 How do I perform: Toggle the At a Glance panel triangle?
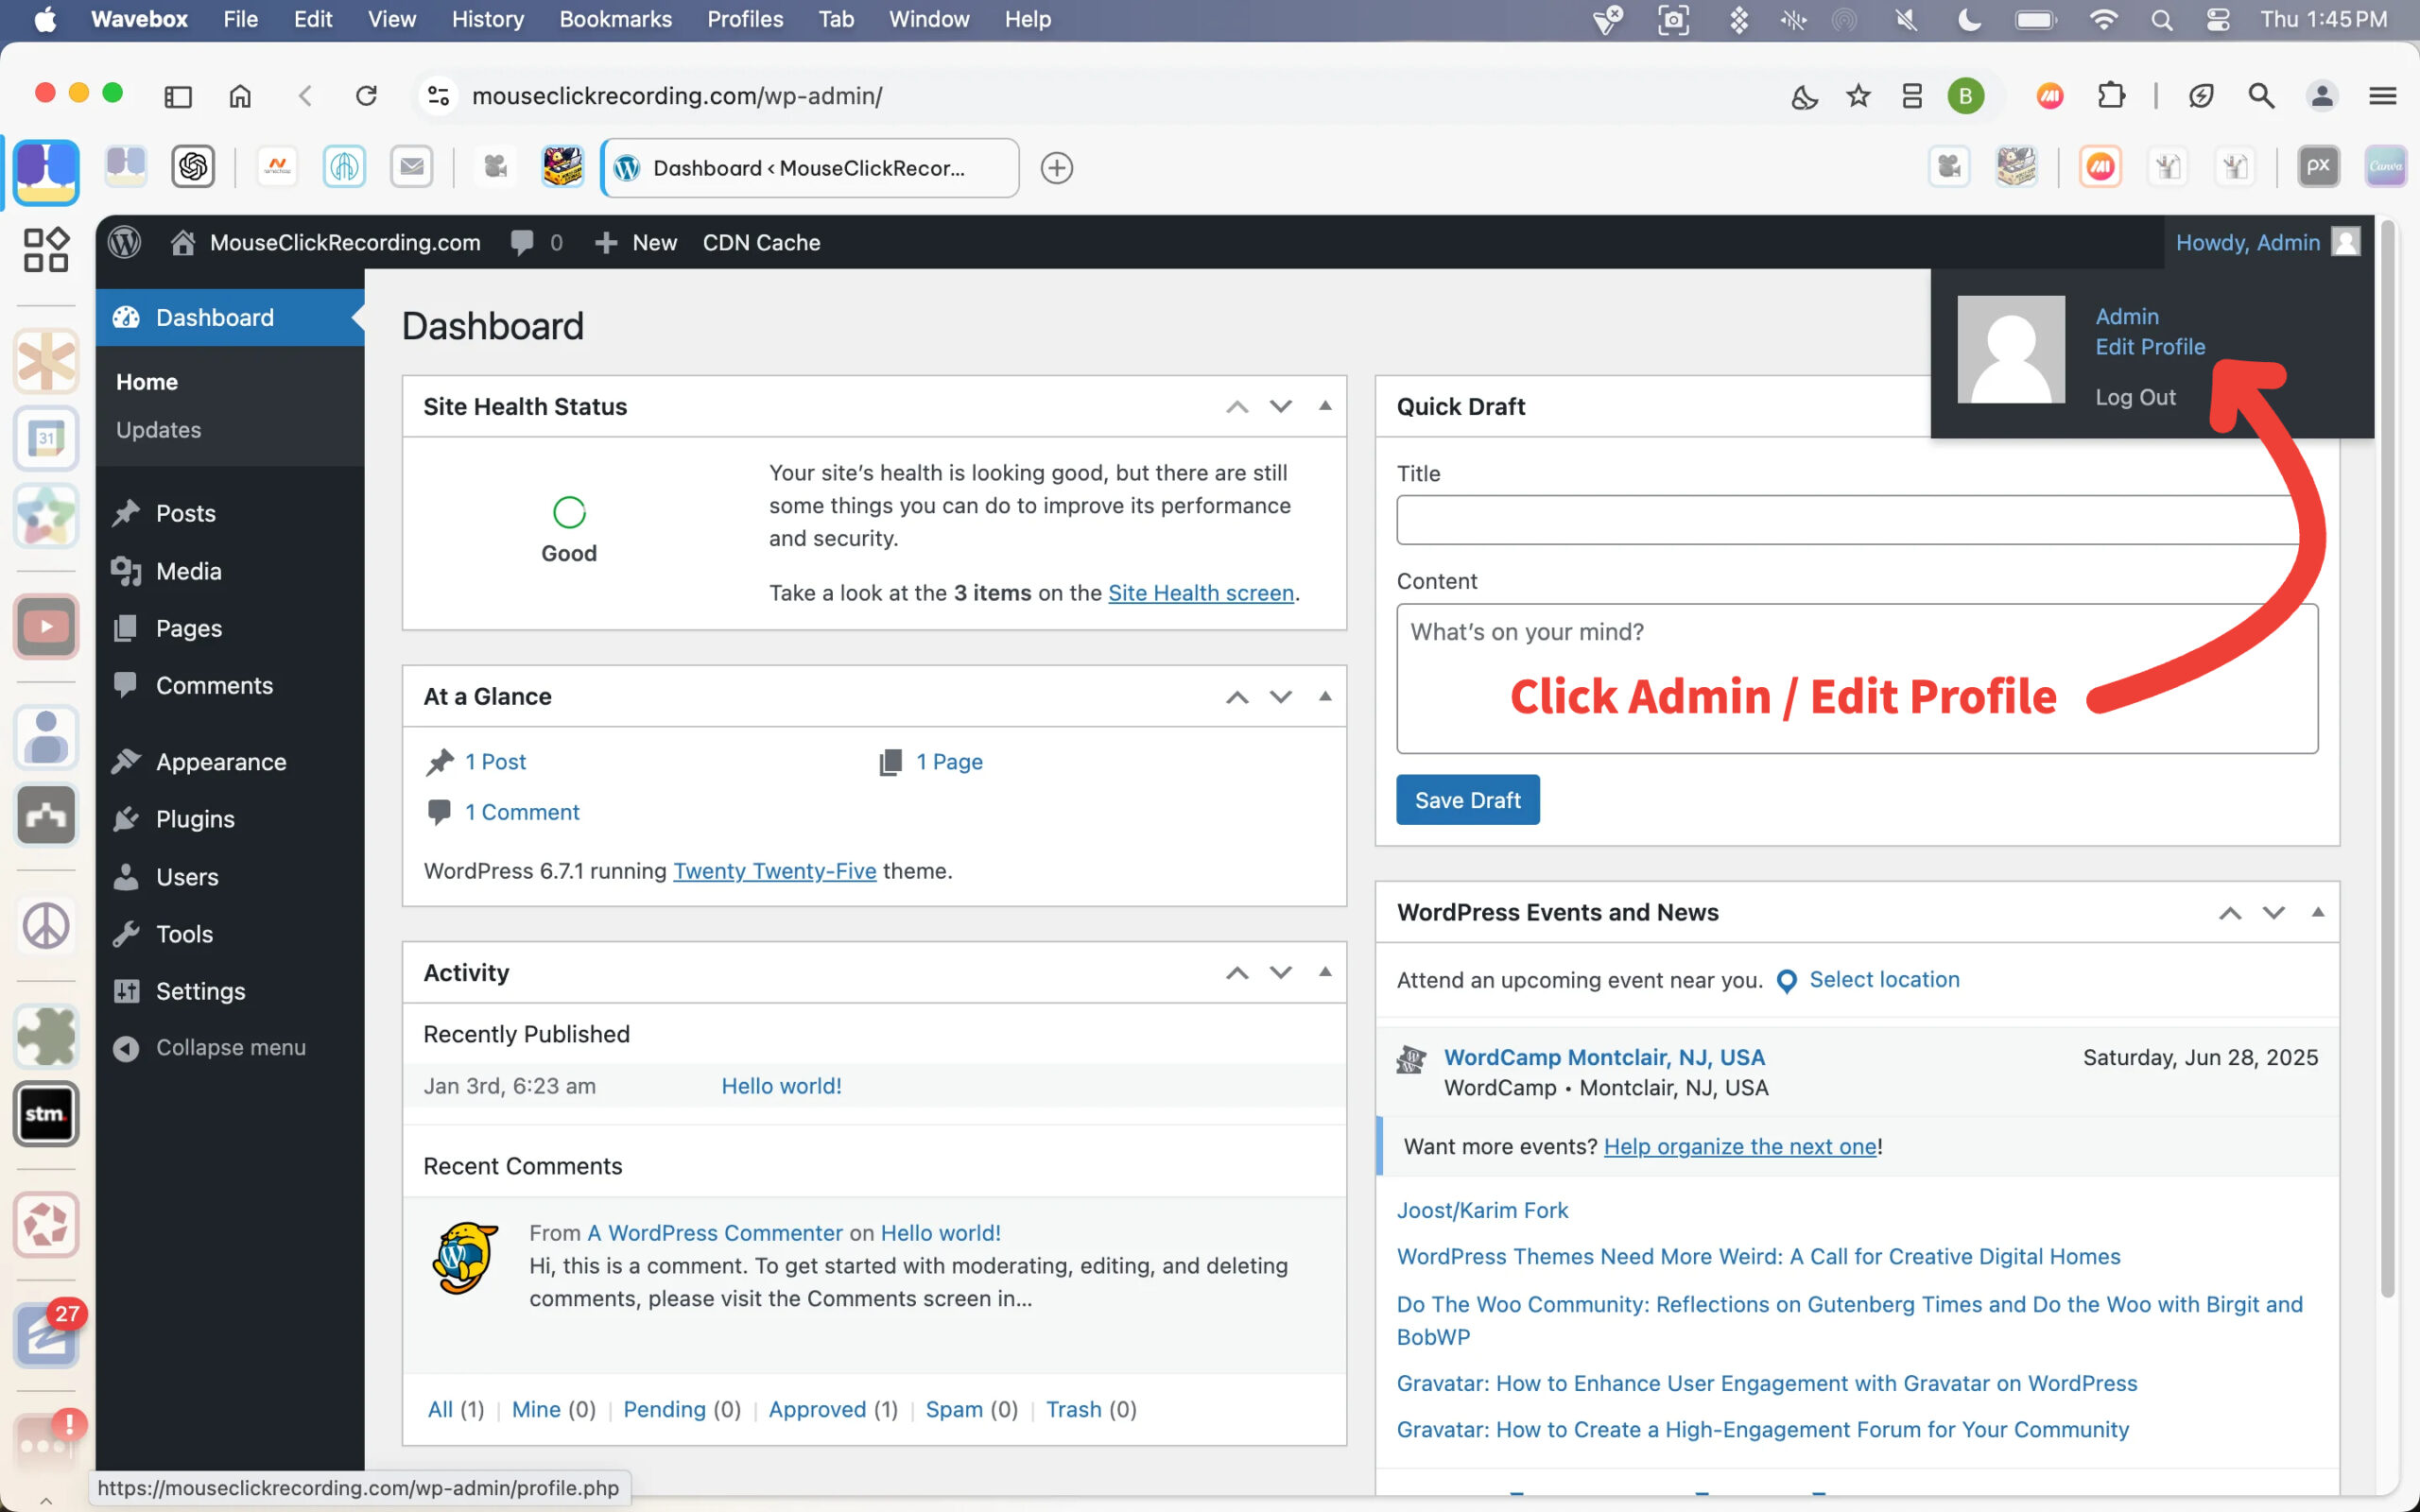[x=1325, y=696]
